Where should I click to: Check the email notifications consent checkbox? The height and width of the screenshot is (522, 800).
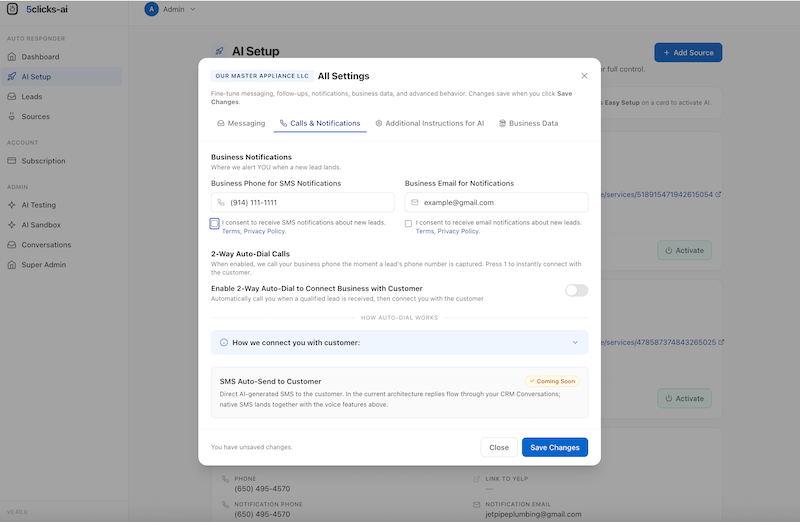click(408, 223)
